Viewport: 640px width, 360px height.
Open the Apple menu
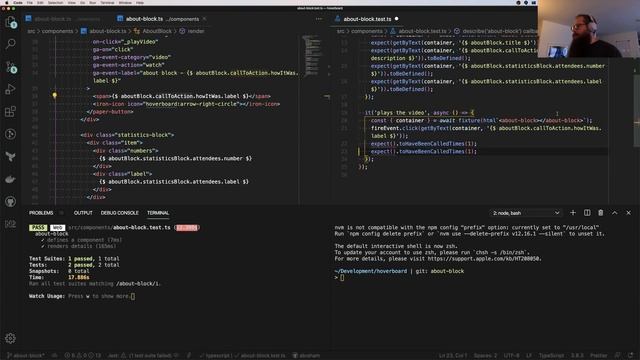(6, 2)
